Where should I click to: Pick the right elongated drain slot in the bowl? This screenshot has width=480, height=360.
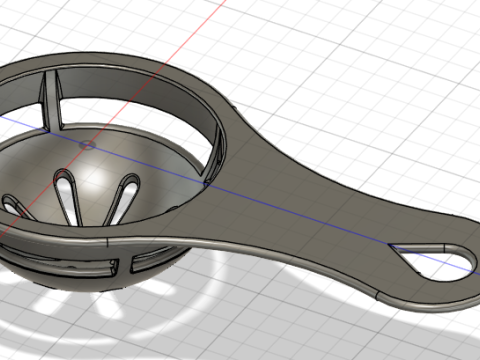pyautogui.click(x=123, y=198)
